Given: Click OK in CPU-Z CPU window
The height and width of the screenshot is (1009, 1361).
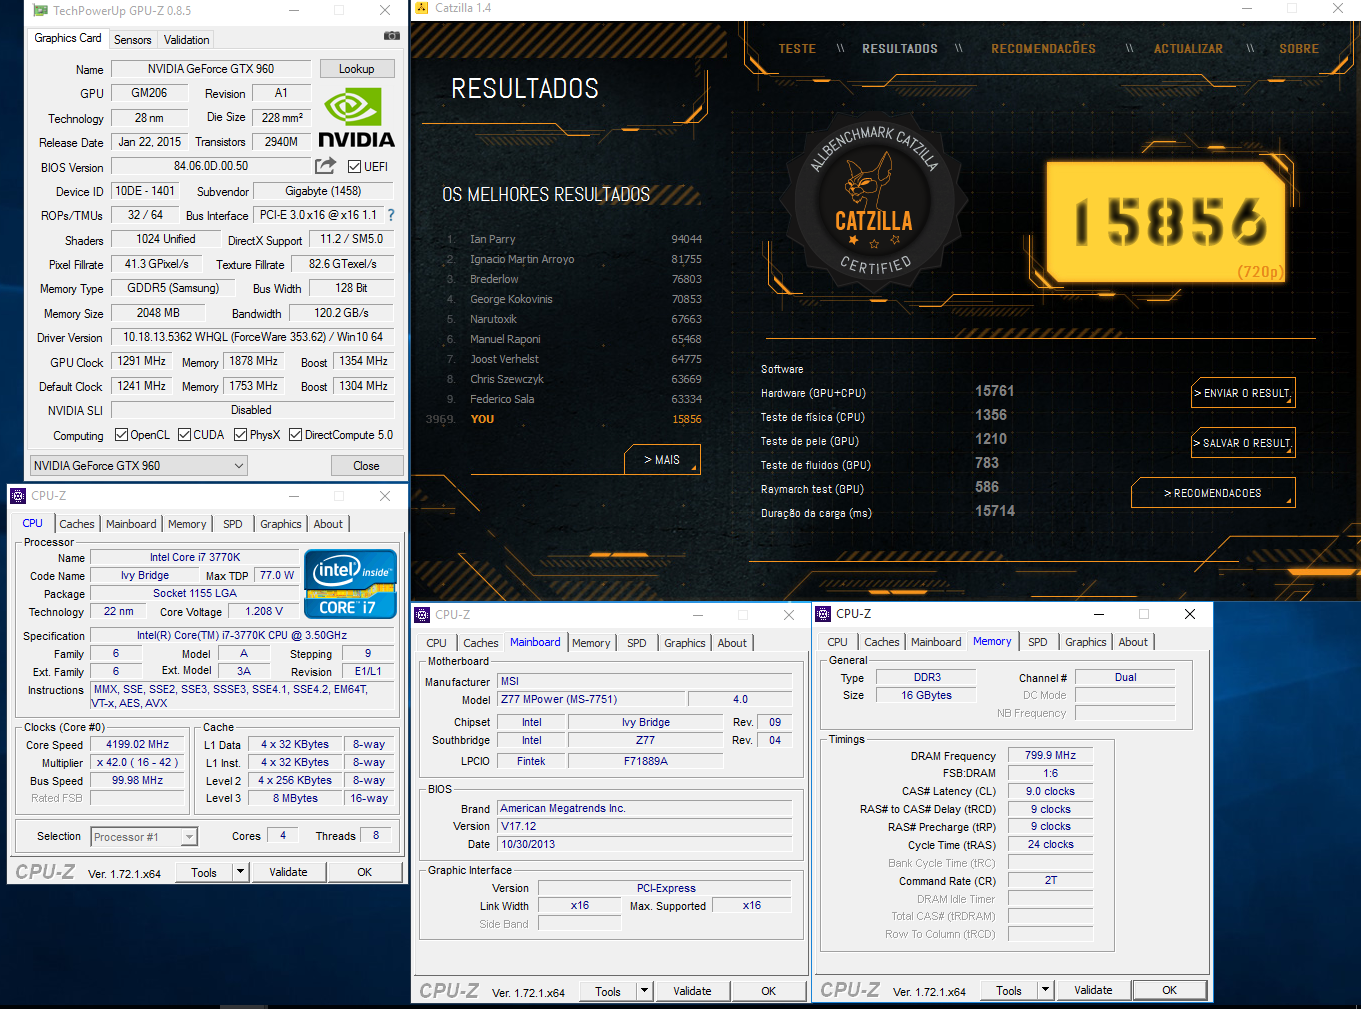Looking at the screenshot, I should click(365, 872).
